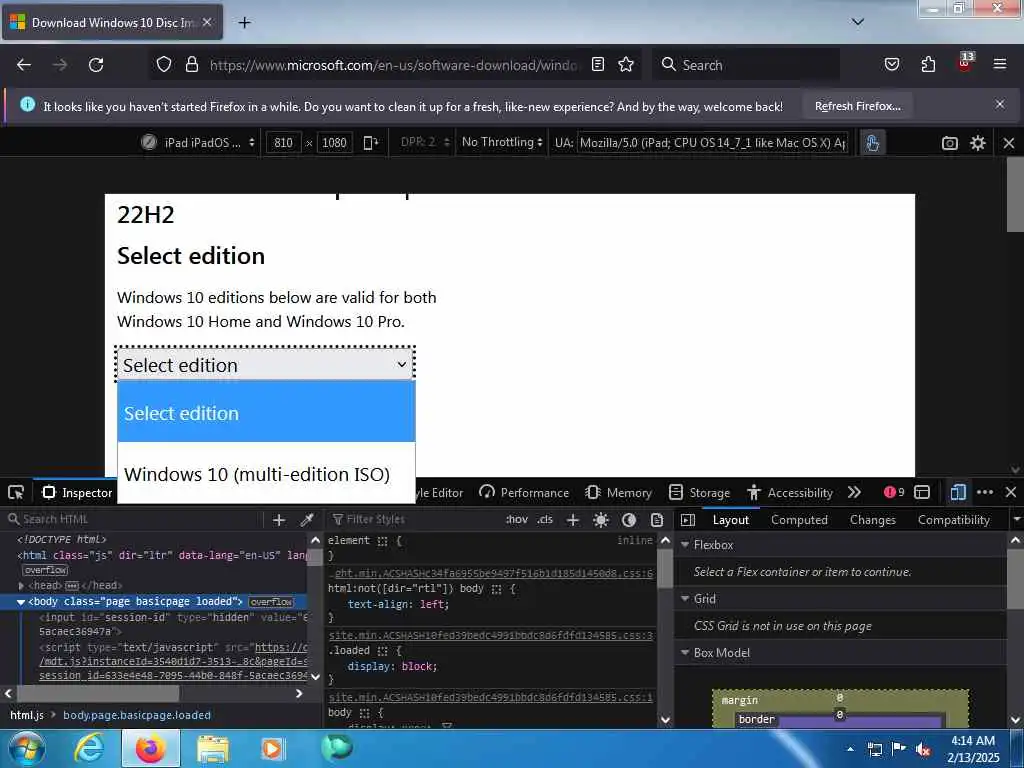
Task: Open responsive design mode settings gear
Action: pos(978,143)
